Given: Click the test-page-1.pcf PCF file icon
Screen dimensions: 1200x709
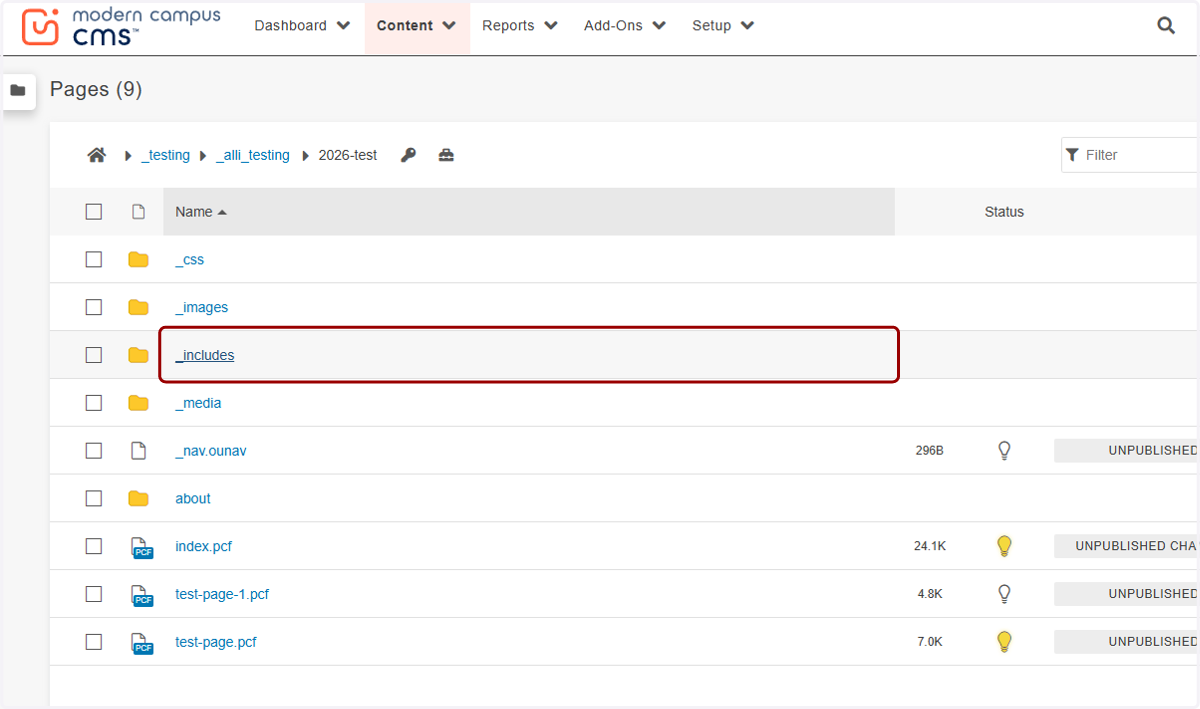Looking at the screenshot, I should 142,595.
